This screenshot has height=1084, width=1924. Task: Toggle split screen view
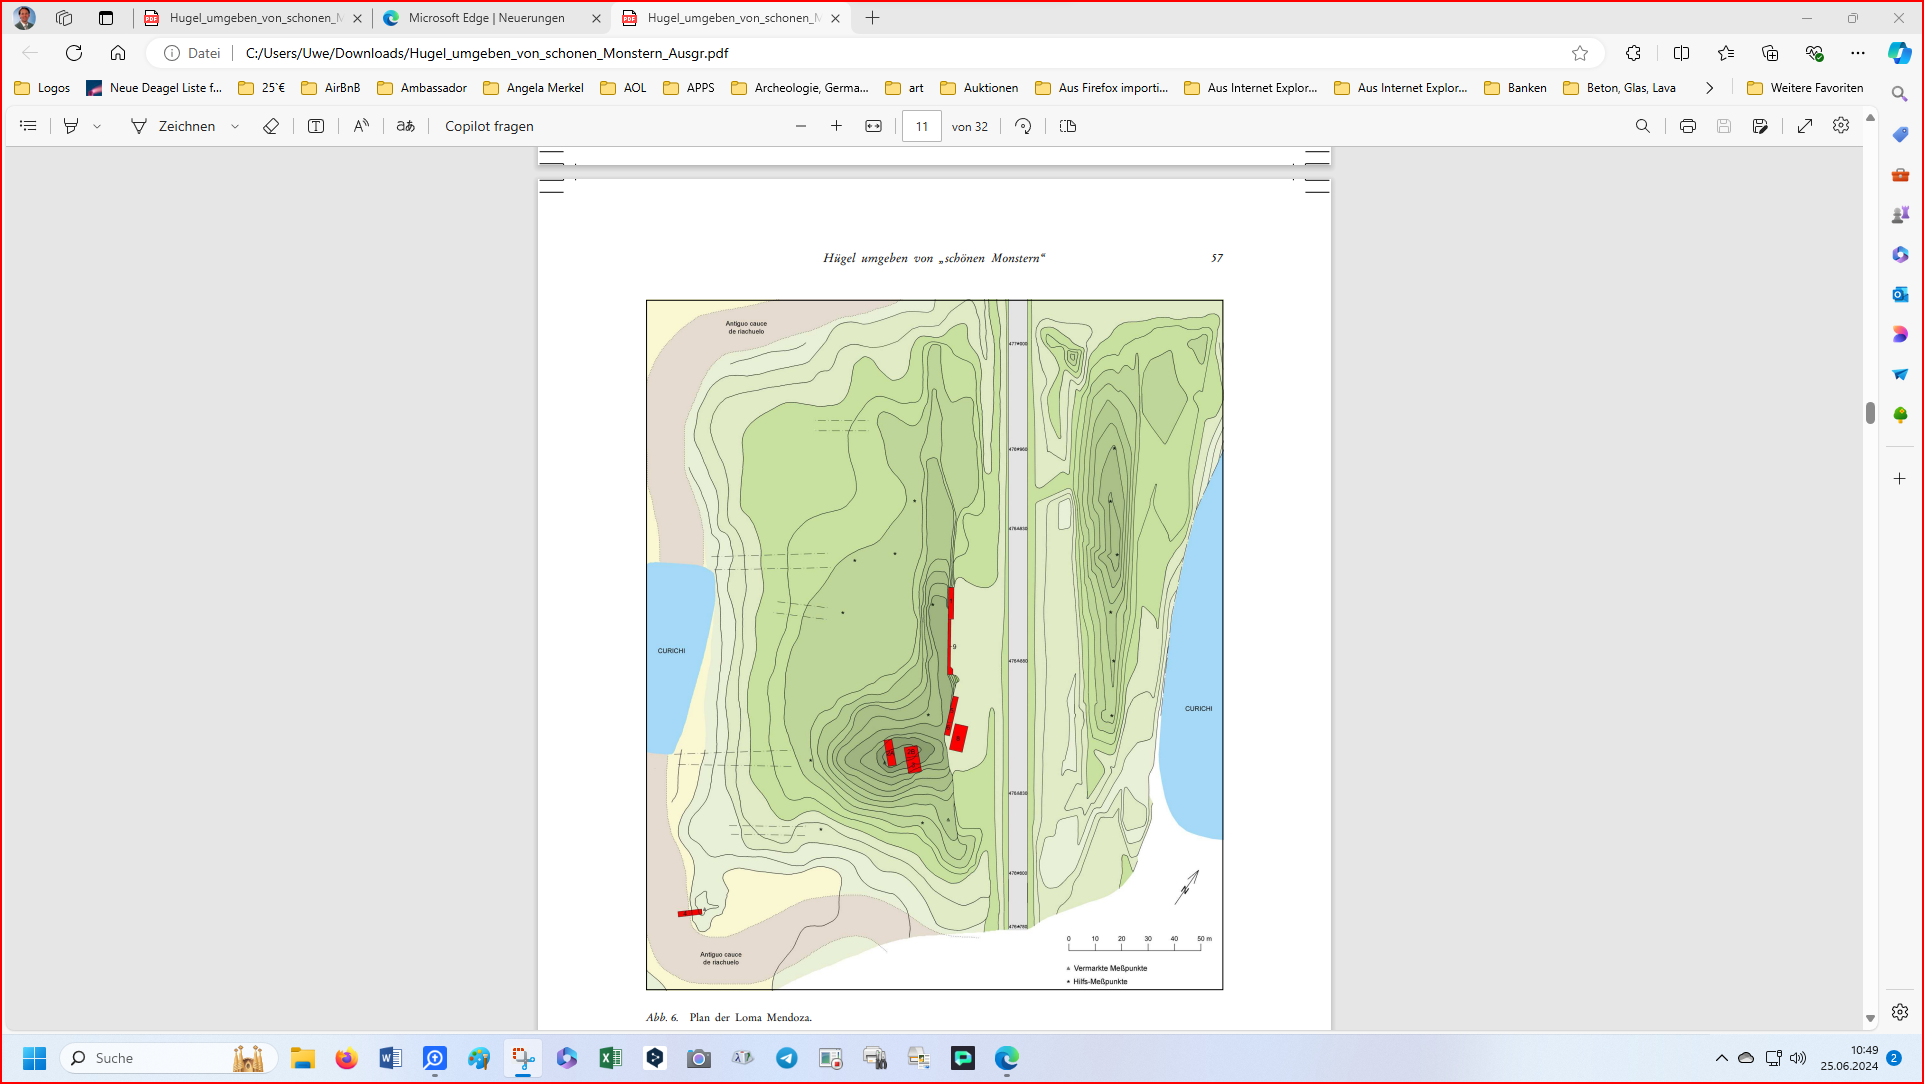(1682, 53)
